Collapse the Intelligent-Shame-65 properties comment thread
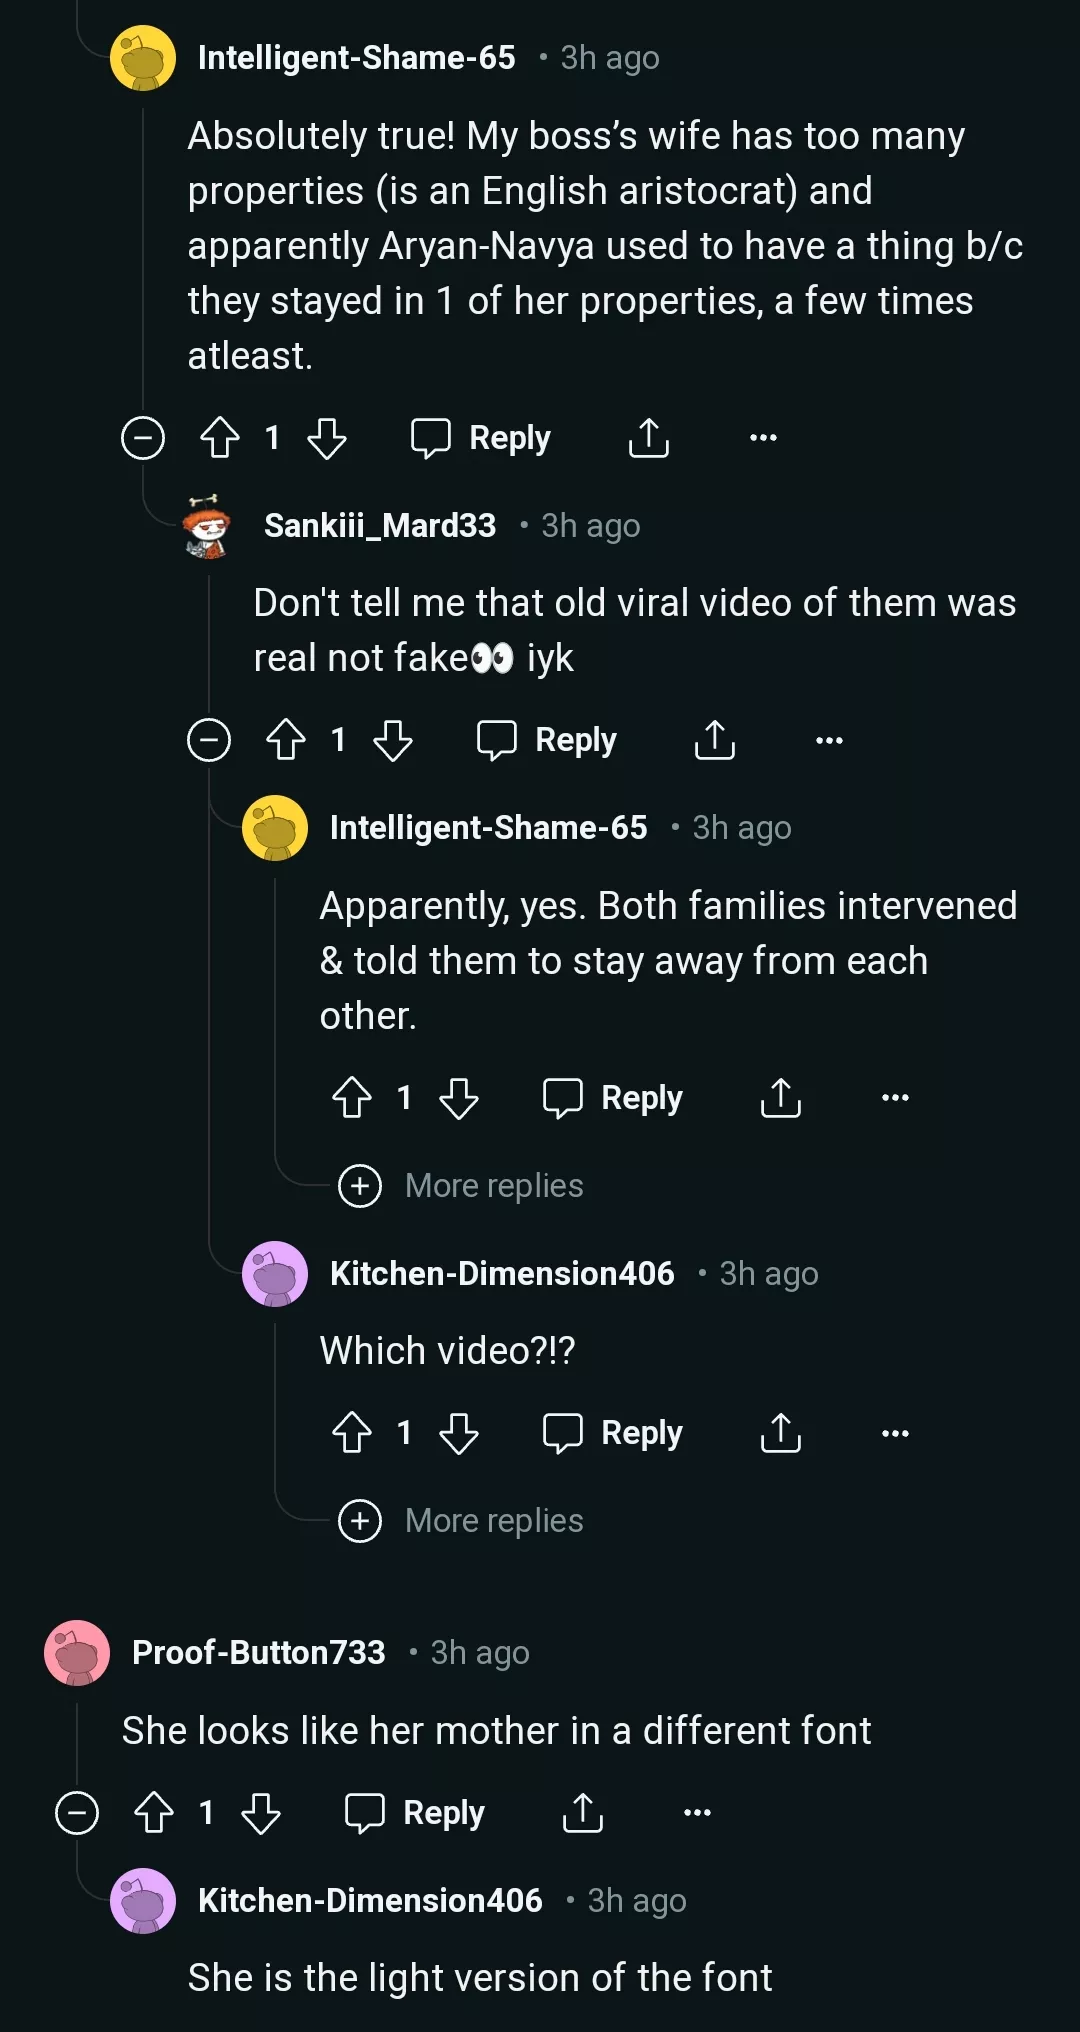This screenshot has width=1080, height=2032. coord(143,438)
